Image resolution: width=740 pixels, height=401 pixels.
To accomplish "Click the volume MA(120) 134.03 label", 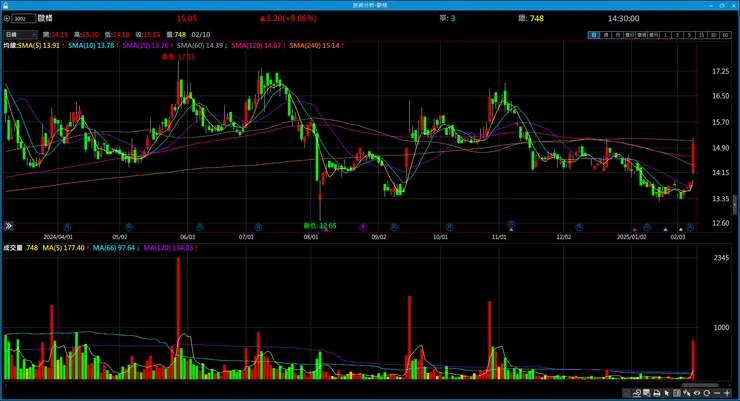I will tap(170, 248).
